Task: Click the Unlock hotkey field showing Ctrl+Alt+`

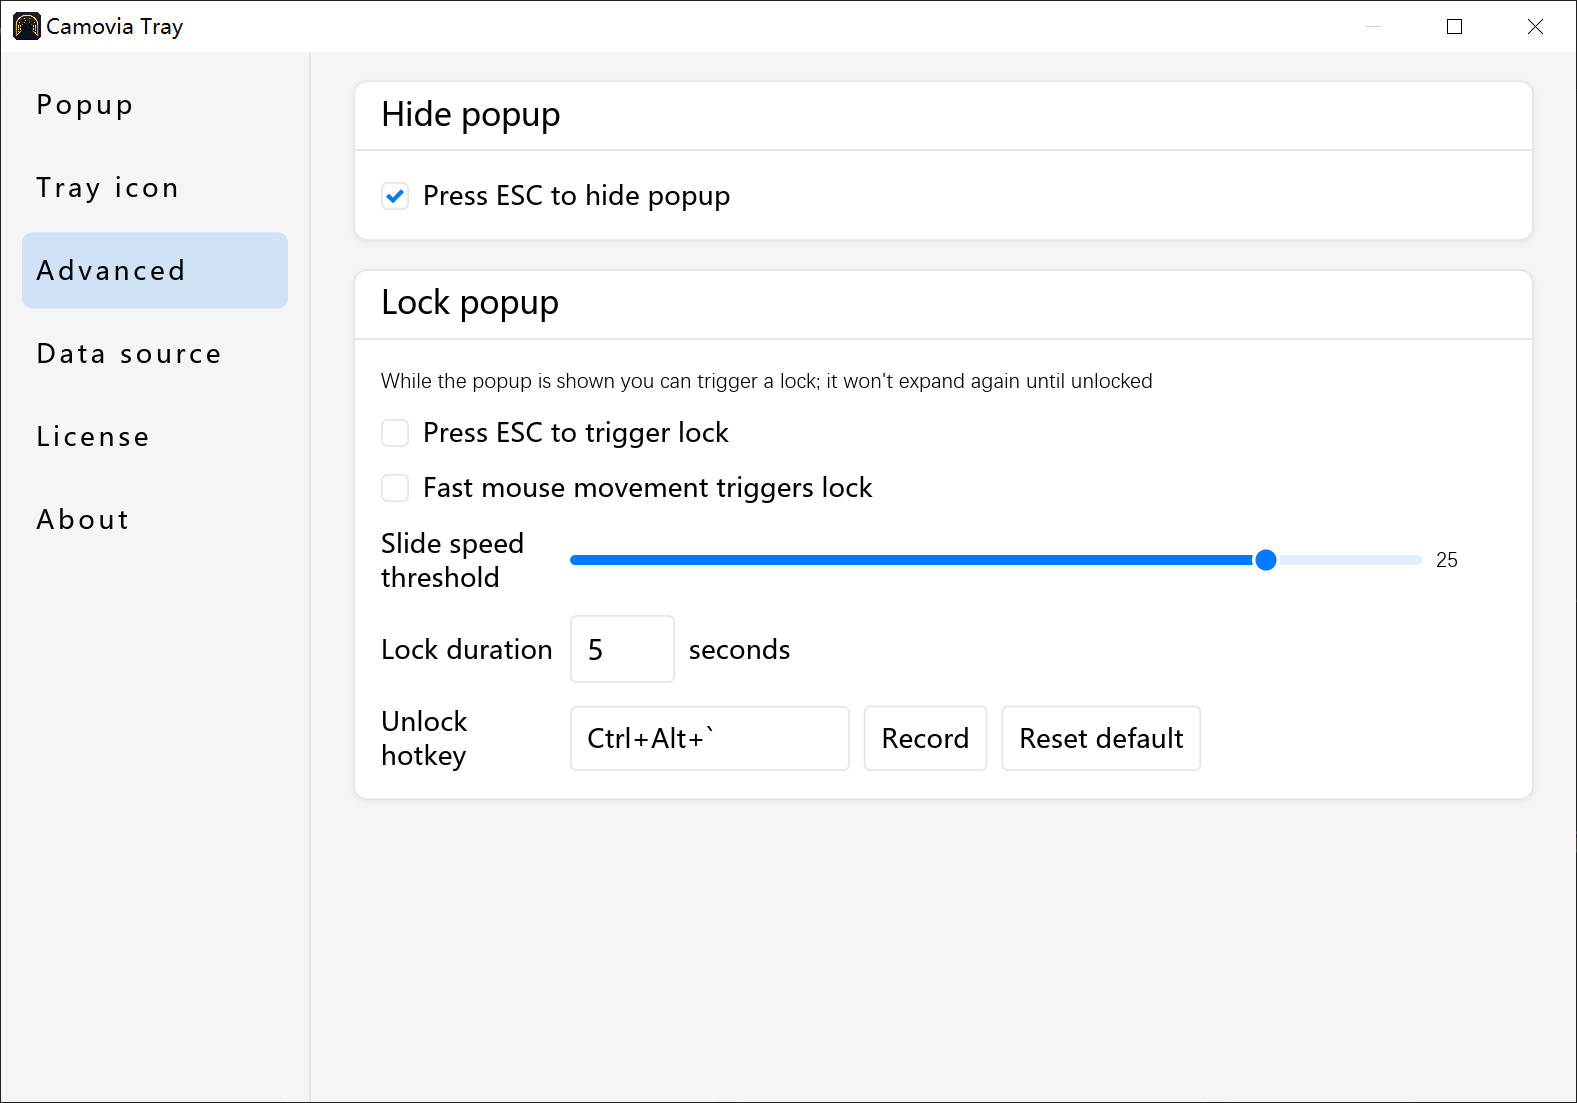Action: pos(710,739)
